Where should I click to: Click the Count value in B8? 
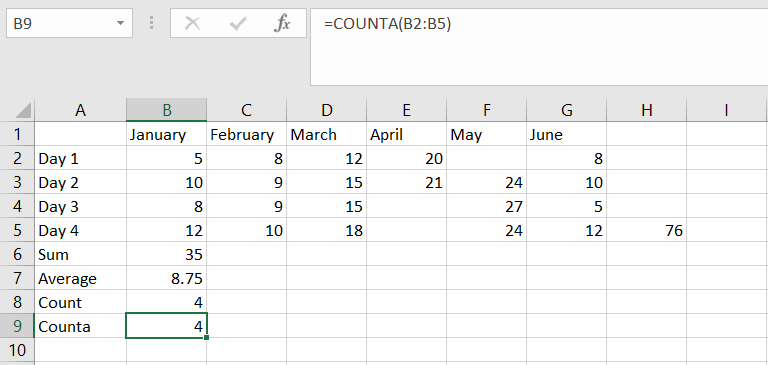click(x=167, y=302)
